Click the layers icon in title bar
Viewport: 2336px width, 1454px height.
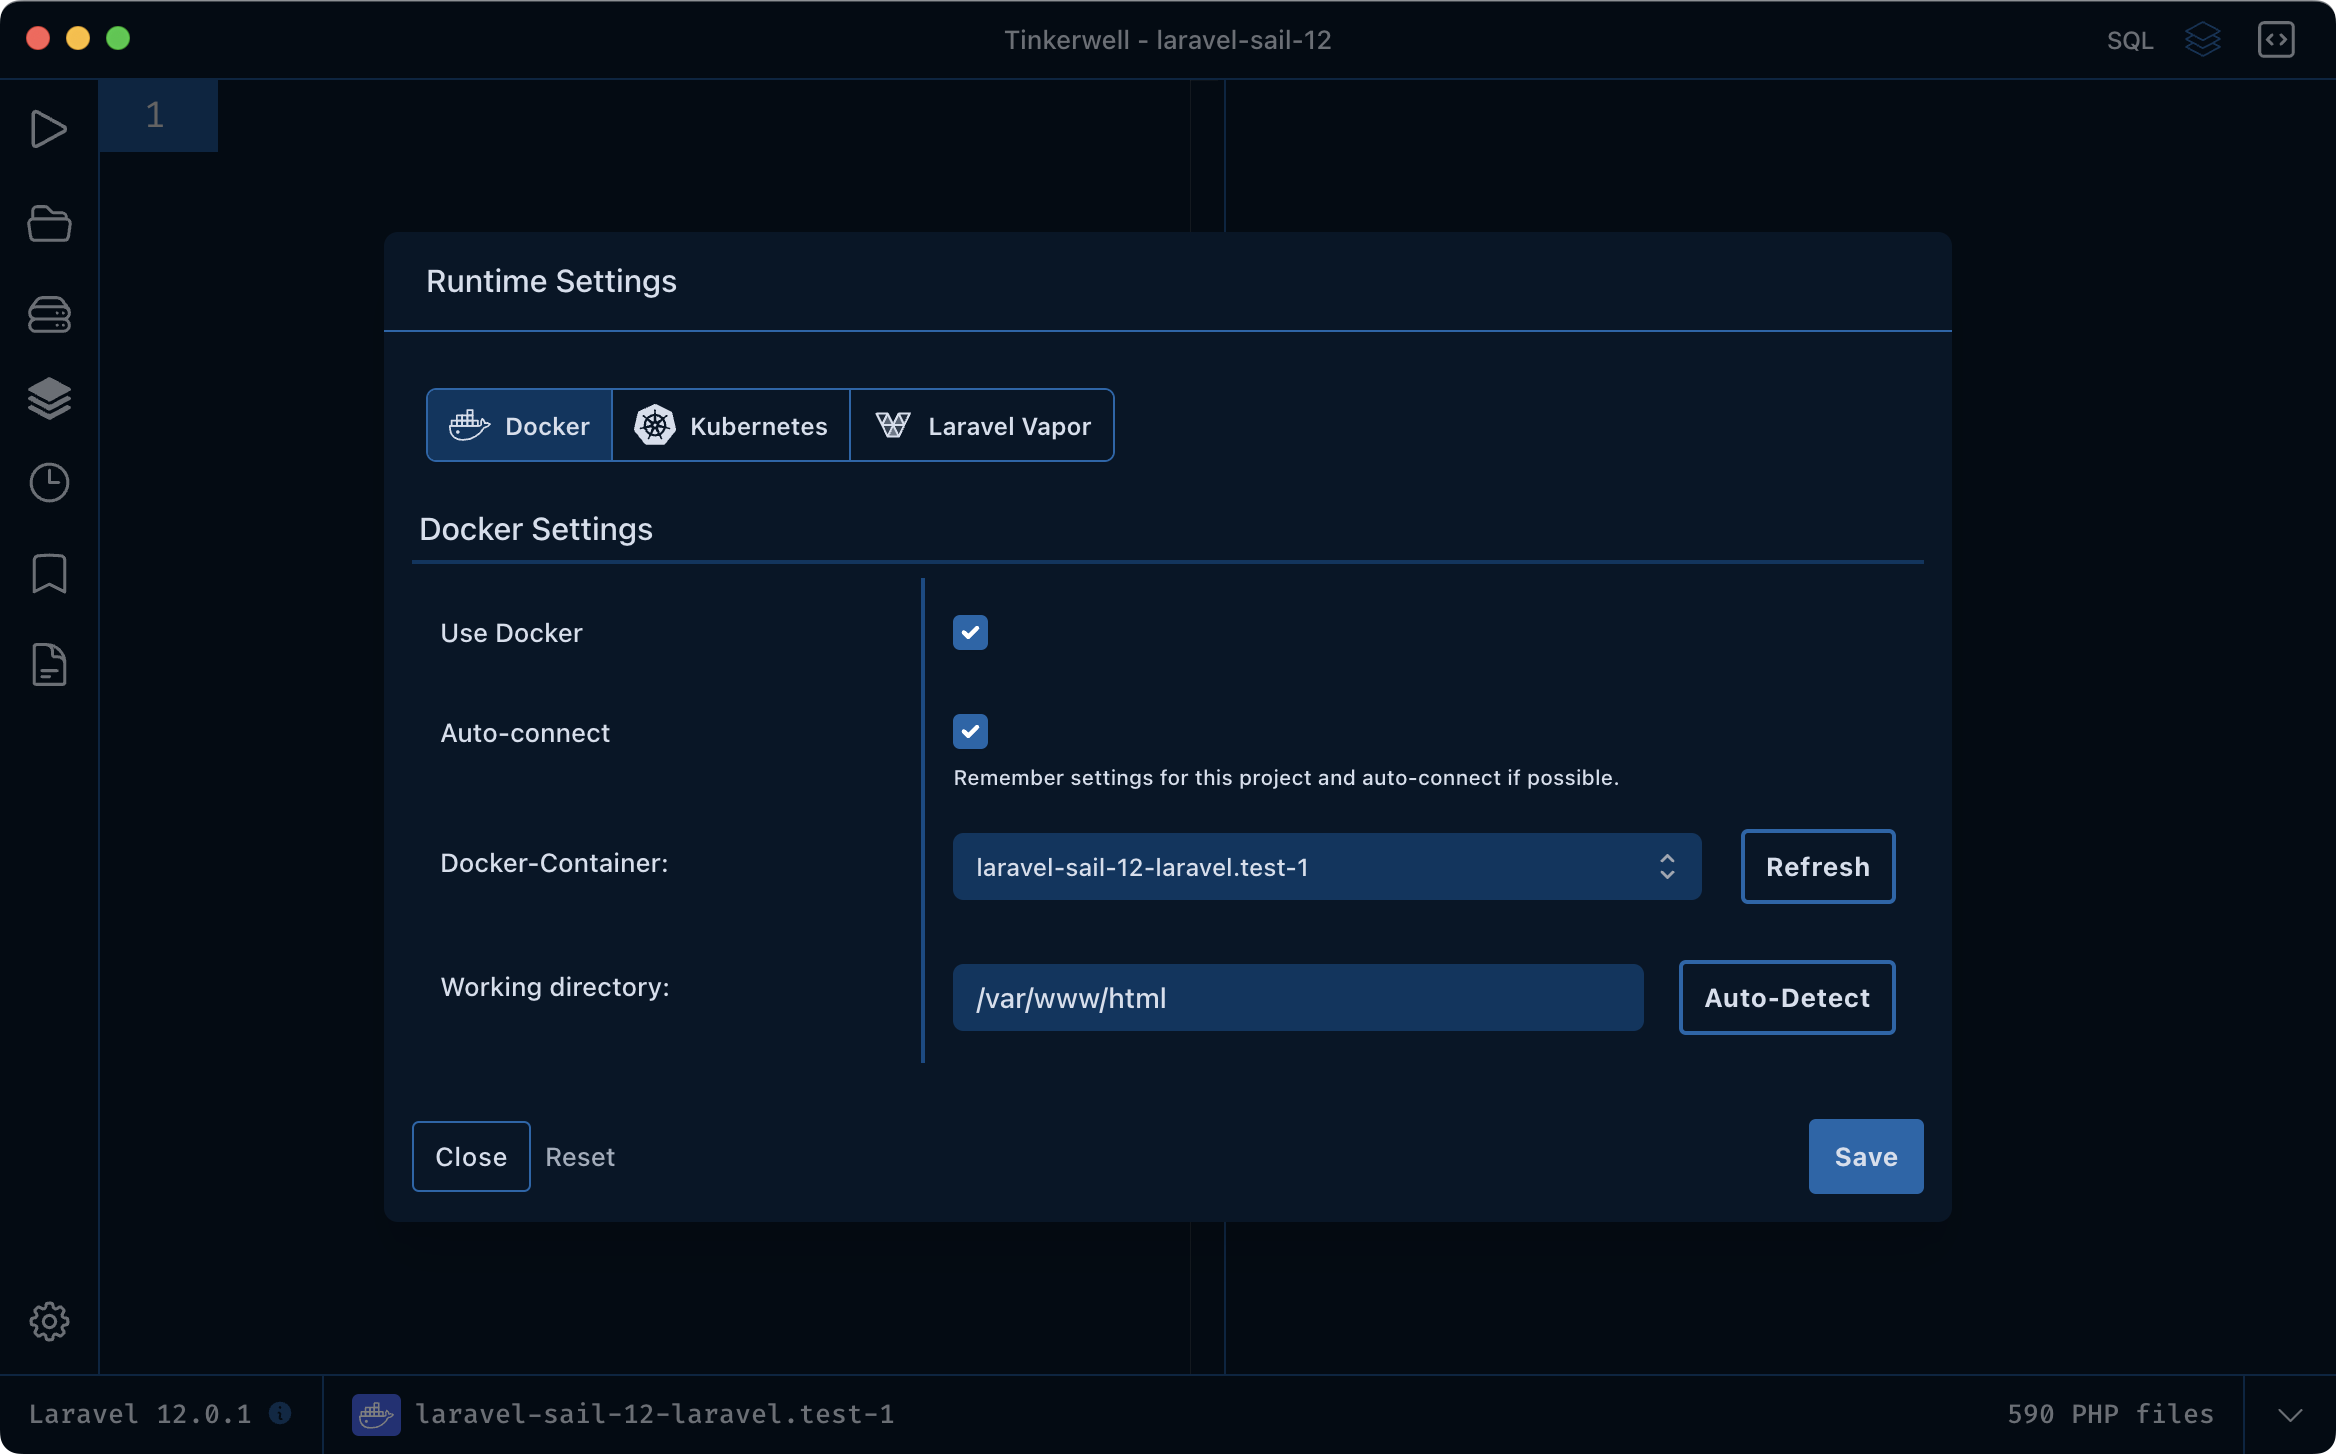(2203, 40)
